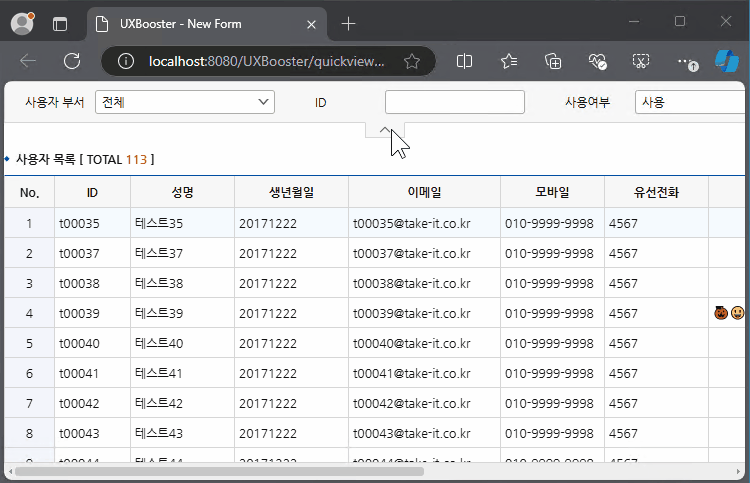This screenshot has height=483, width=750.
Task: Sort by the 성명 column header
Action: click(182, 192)
